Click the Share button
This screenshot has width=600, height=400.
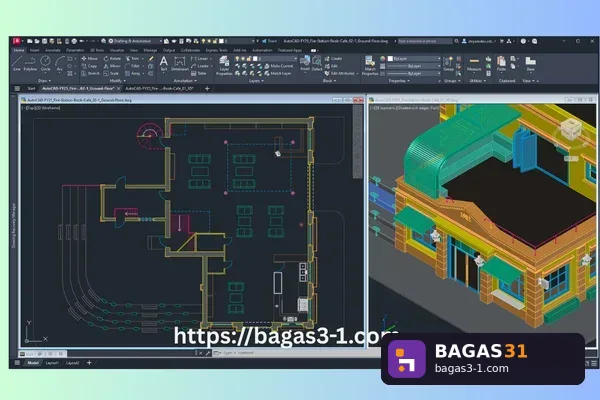click(x=270, y=41)
